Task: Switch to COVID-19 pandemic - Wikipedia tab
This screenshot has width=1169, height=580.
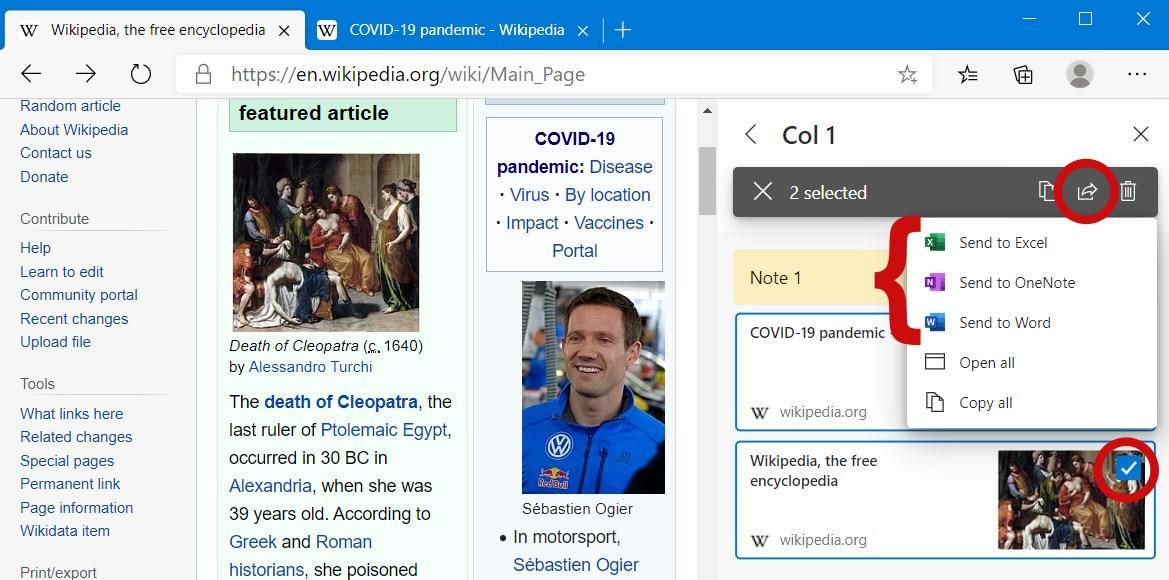Action: 456,30
